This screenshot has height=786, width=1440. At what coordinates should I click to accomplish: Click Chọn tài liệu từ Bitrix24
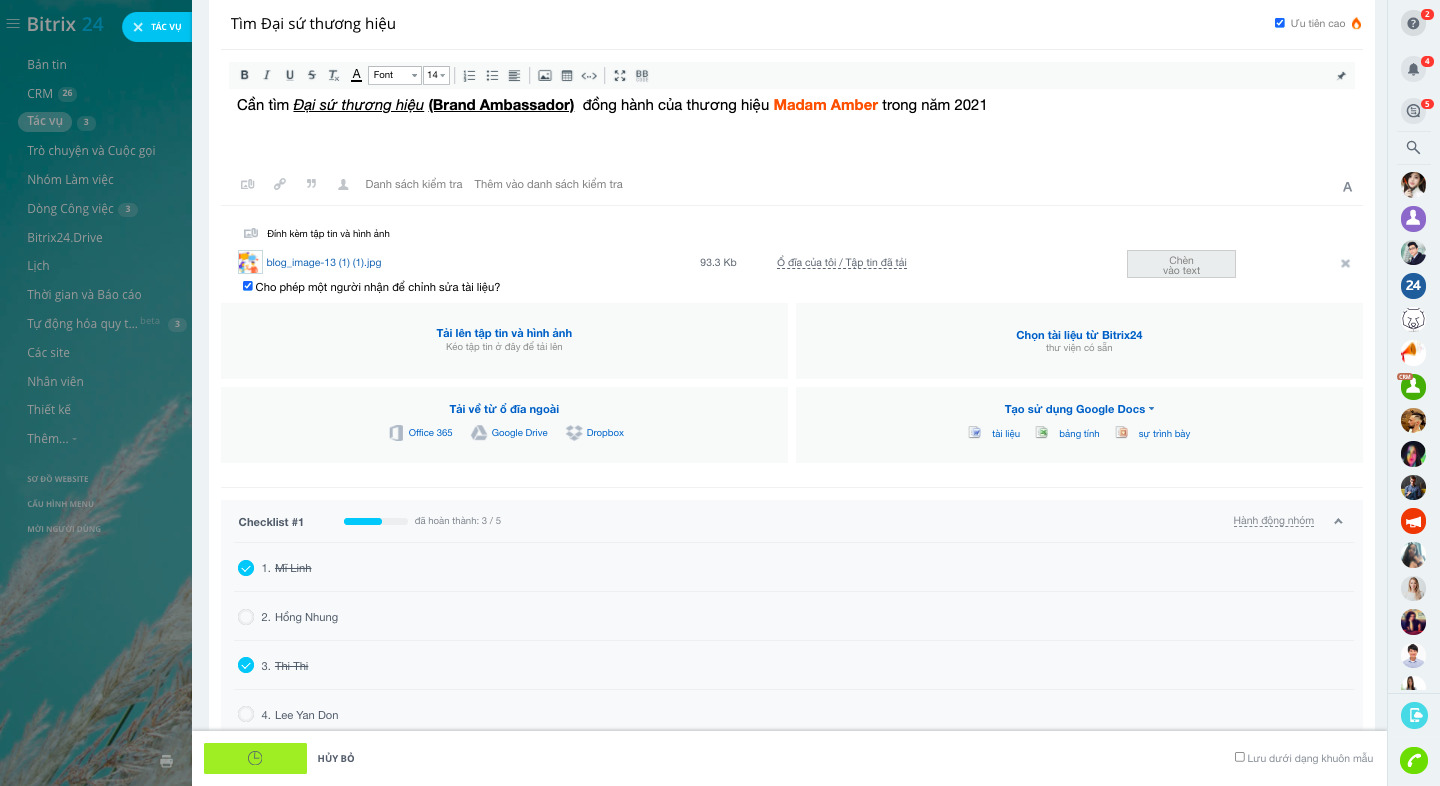click(x=1079, y=335)
